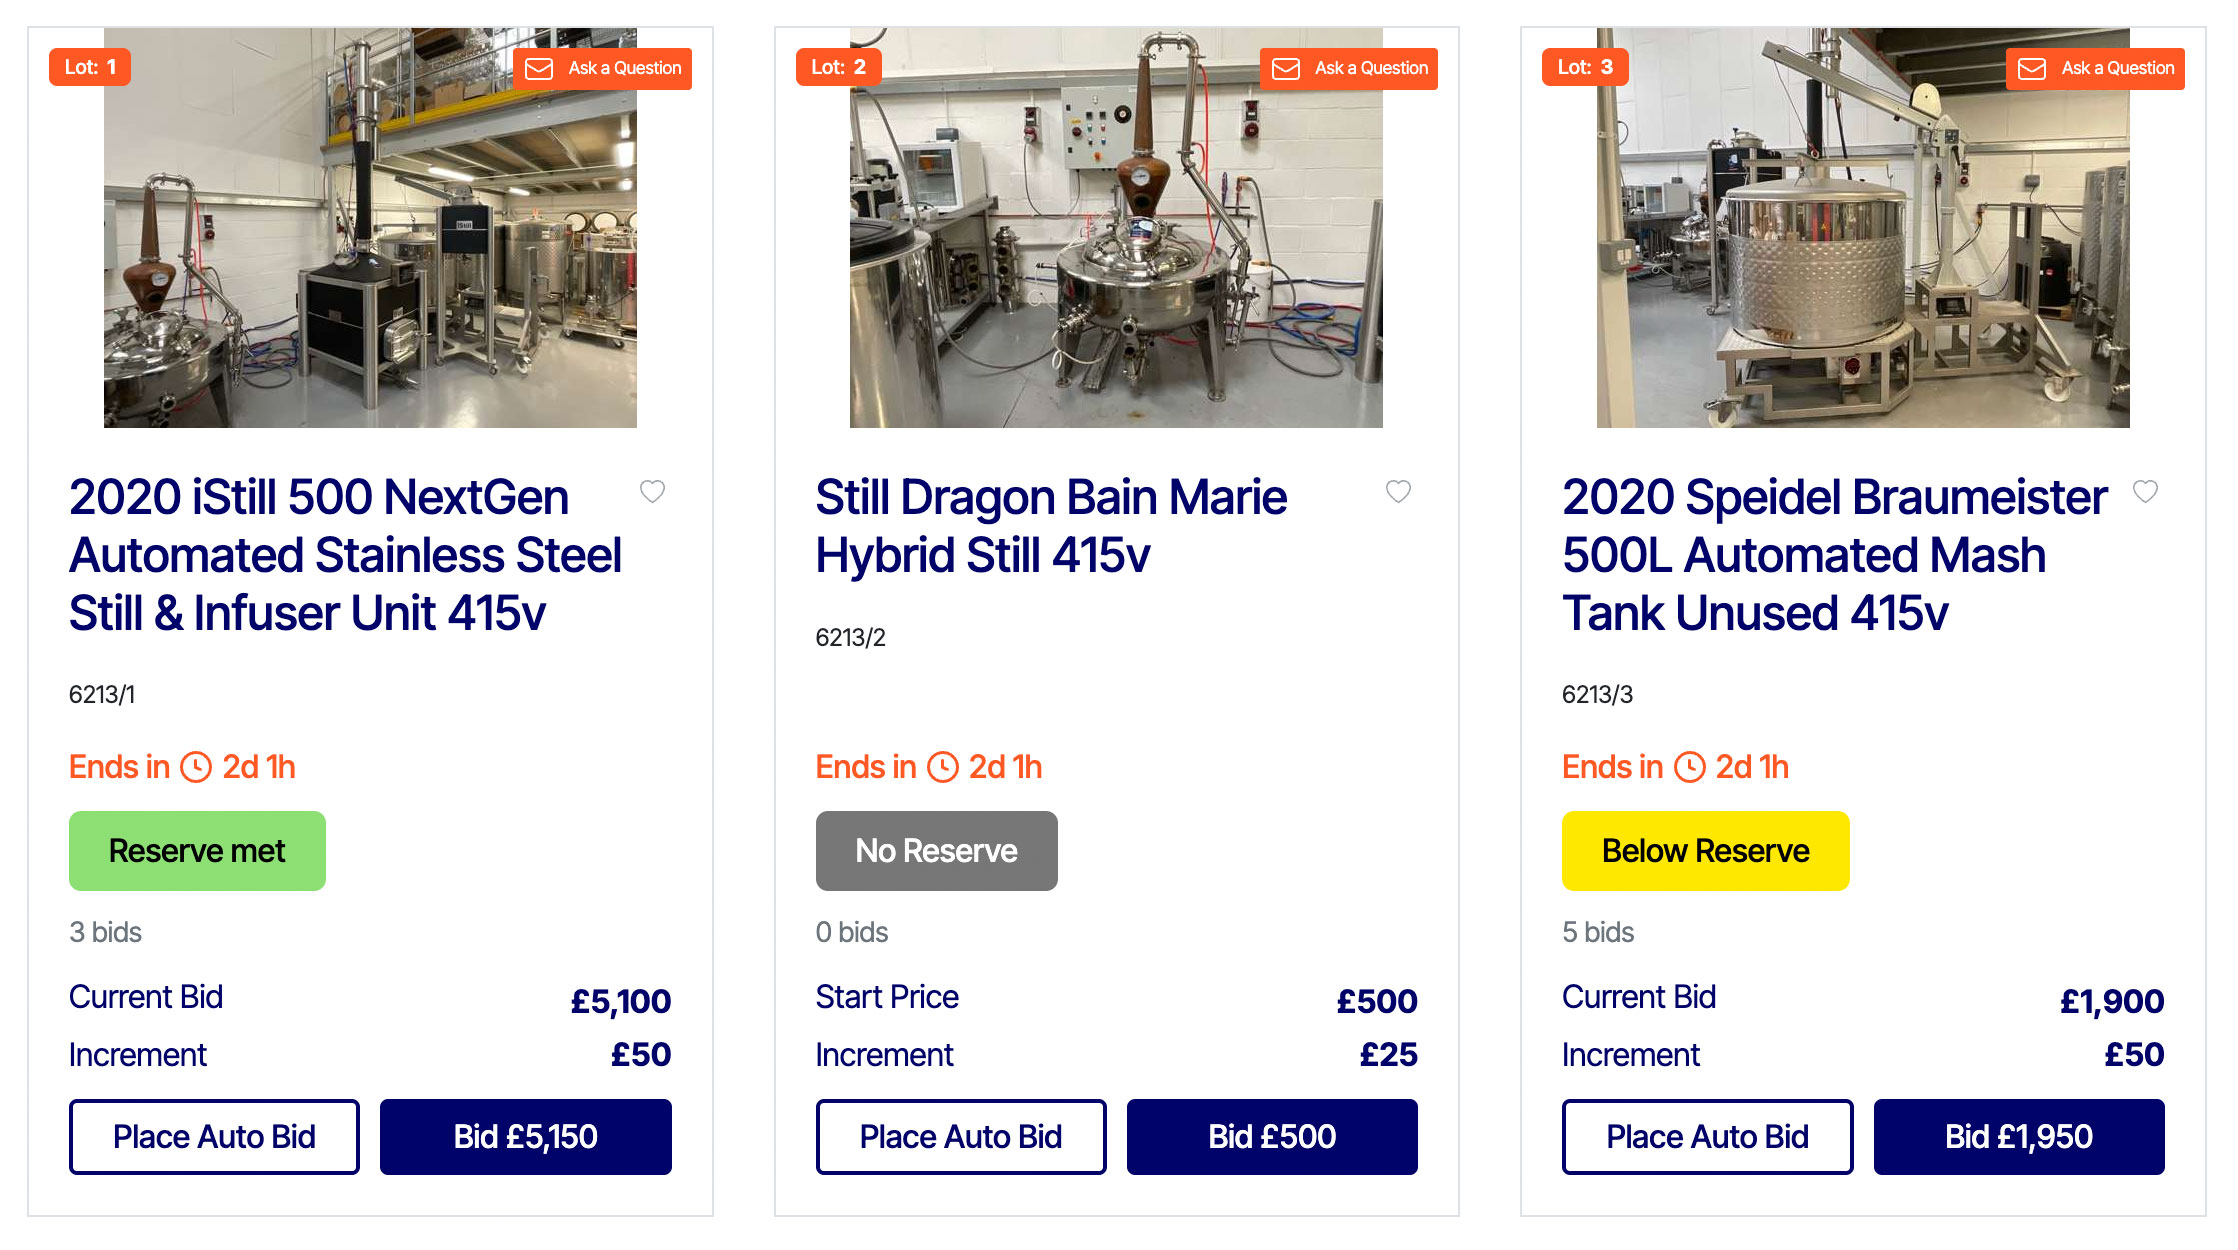2238x1250 pixels.
Task: Bid £500 on the Still Dragon still
Action: [x=1272, y=1137]
